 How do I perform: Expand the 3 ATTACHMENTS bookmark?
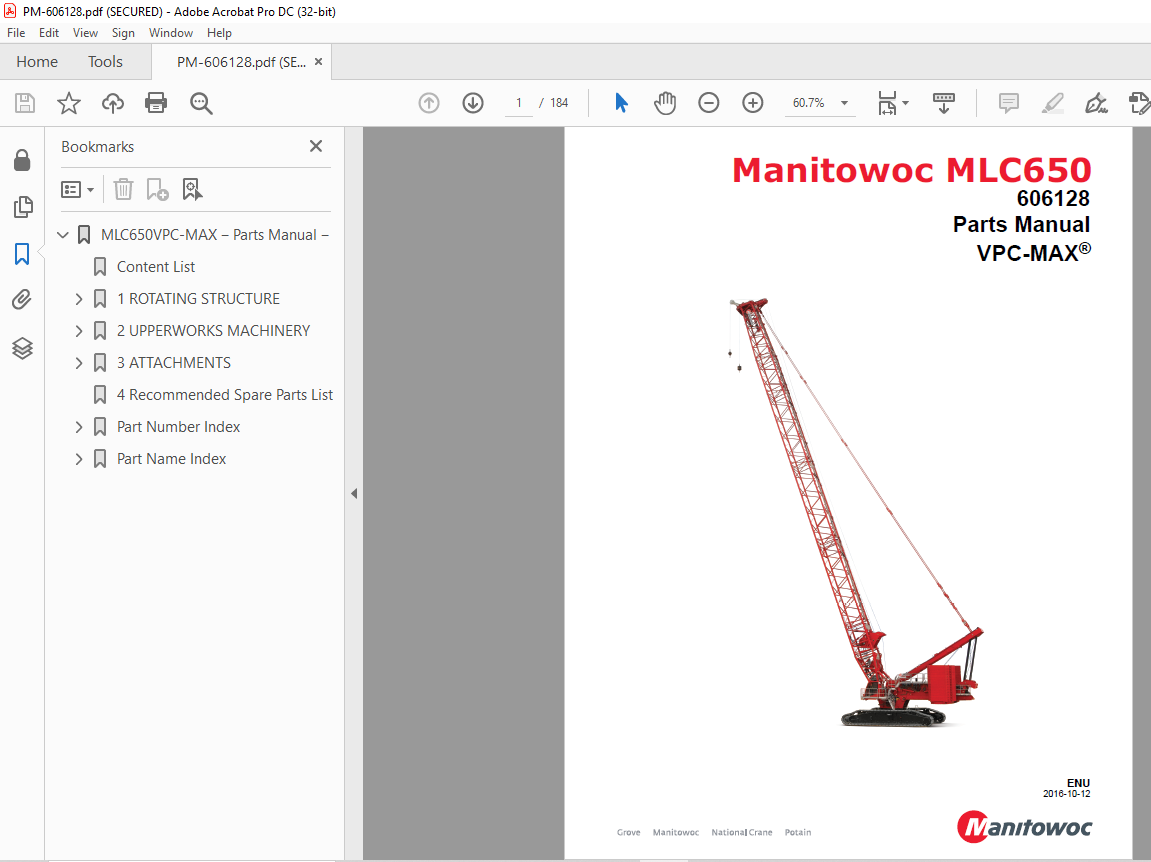pyautogui.click(x=79, y=363)
